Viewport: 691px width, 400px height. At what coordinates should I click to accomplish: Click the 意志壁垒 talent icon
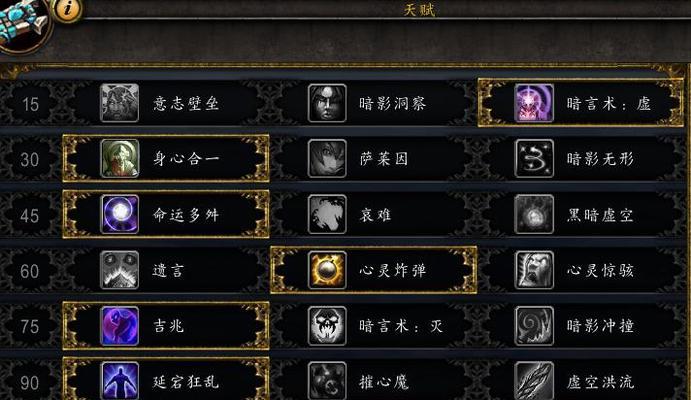click(119, 103)
